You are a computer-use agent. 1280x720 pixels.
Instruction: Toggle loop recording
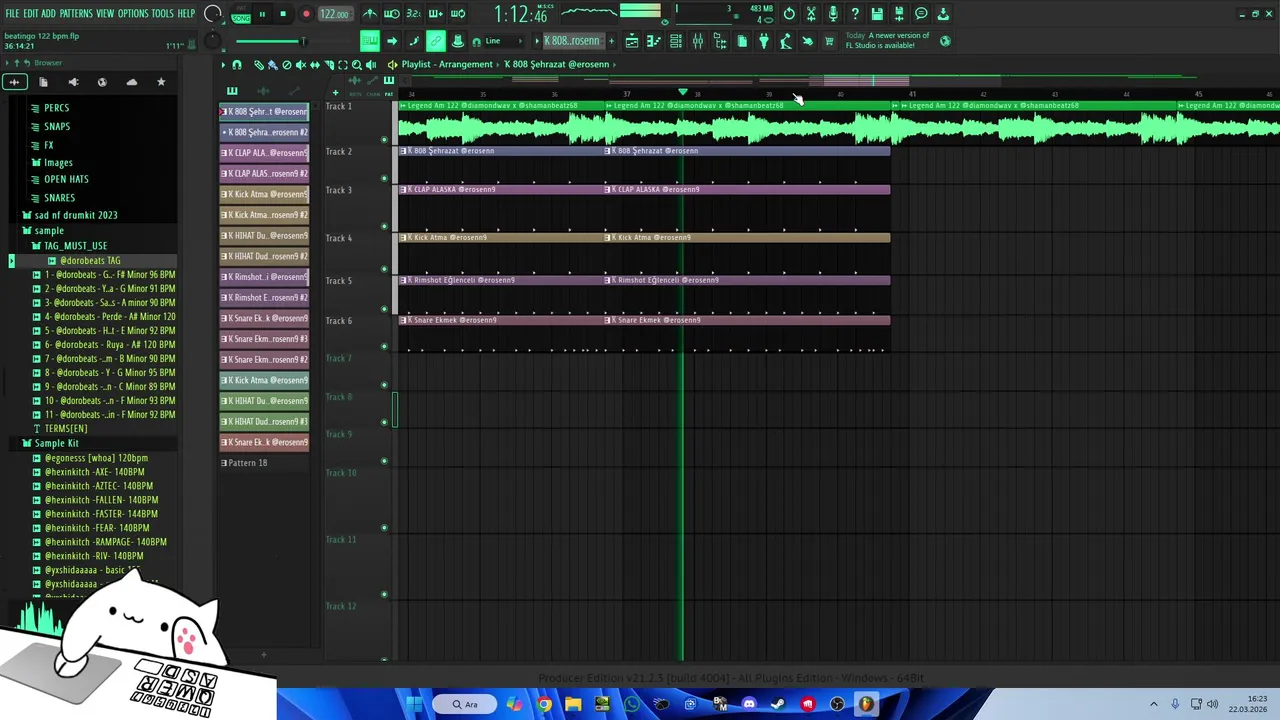pyautogui.click(x=457, y=13)
